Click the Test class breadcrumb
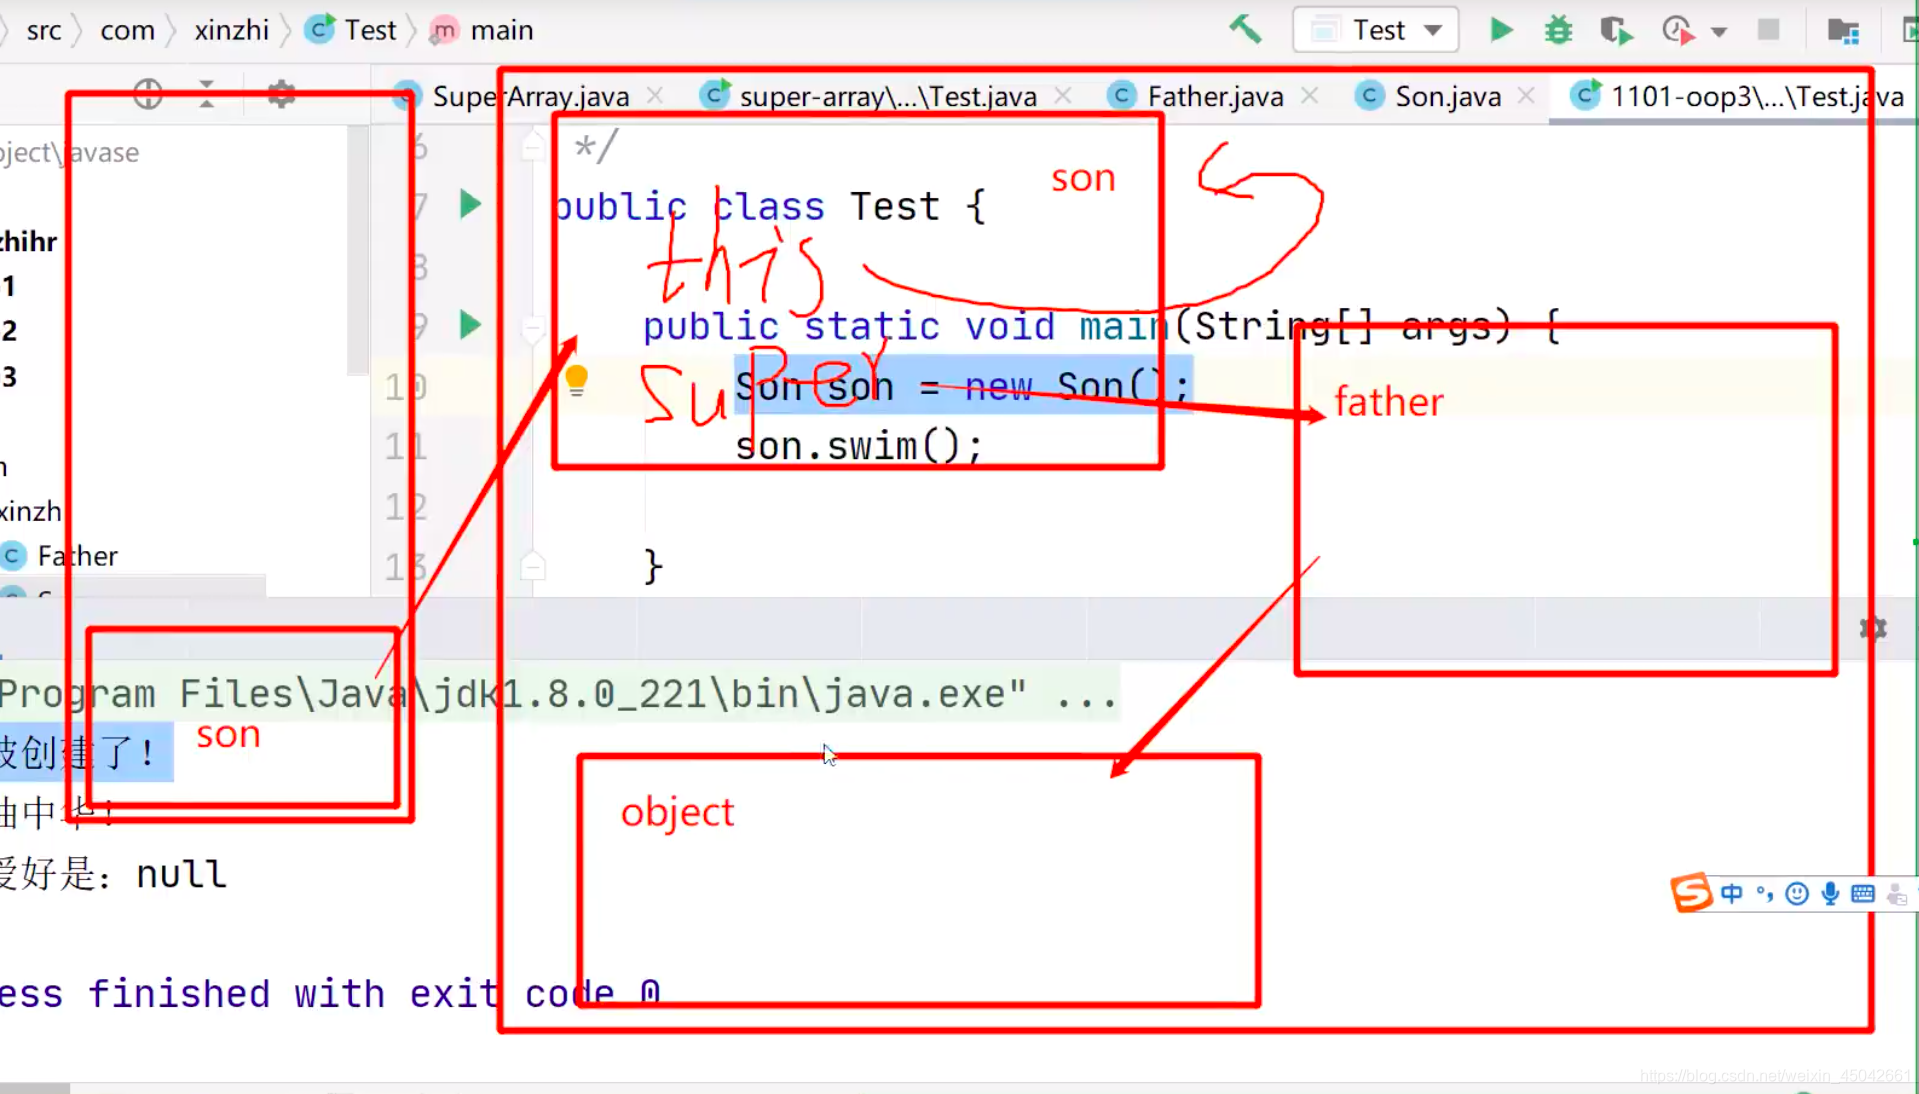Image resolution: width=1919 pixels, height=1094 pixels. (x=351, y=30)
